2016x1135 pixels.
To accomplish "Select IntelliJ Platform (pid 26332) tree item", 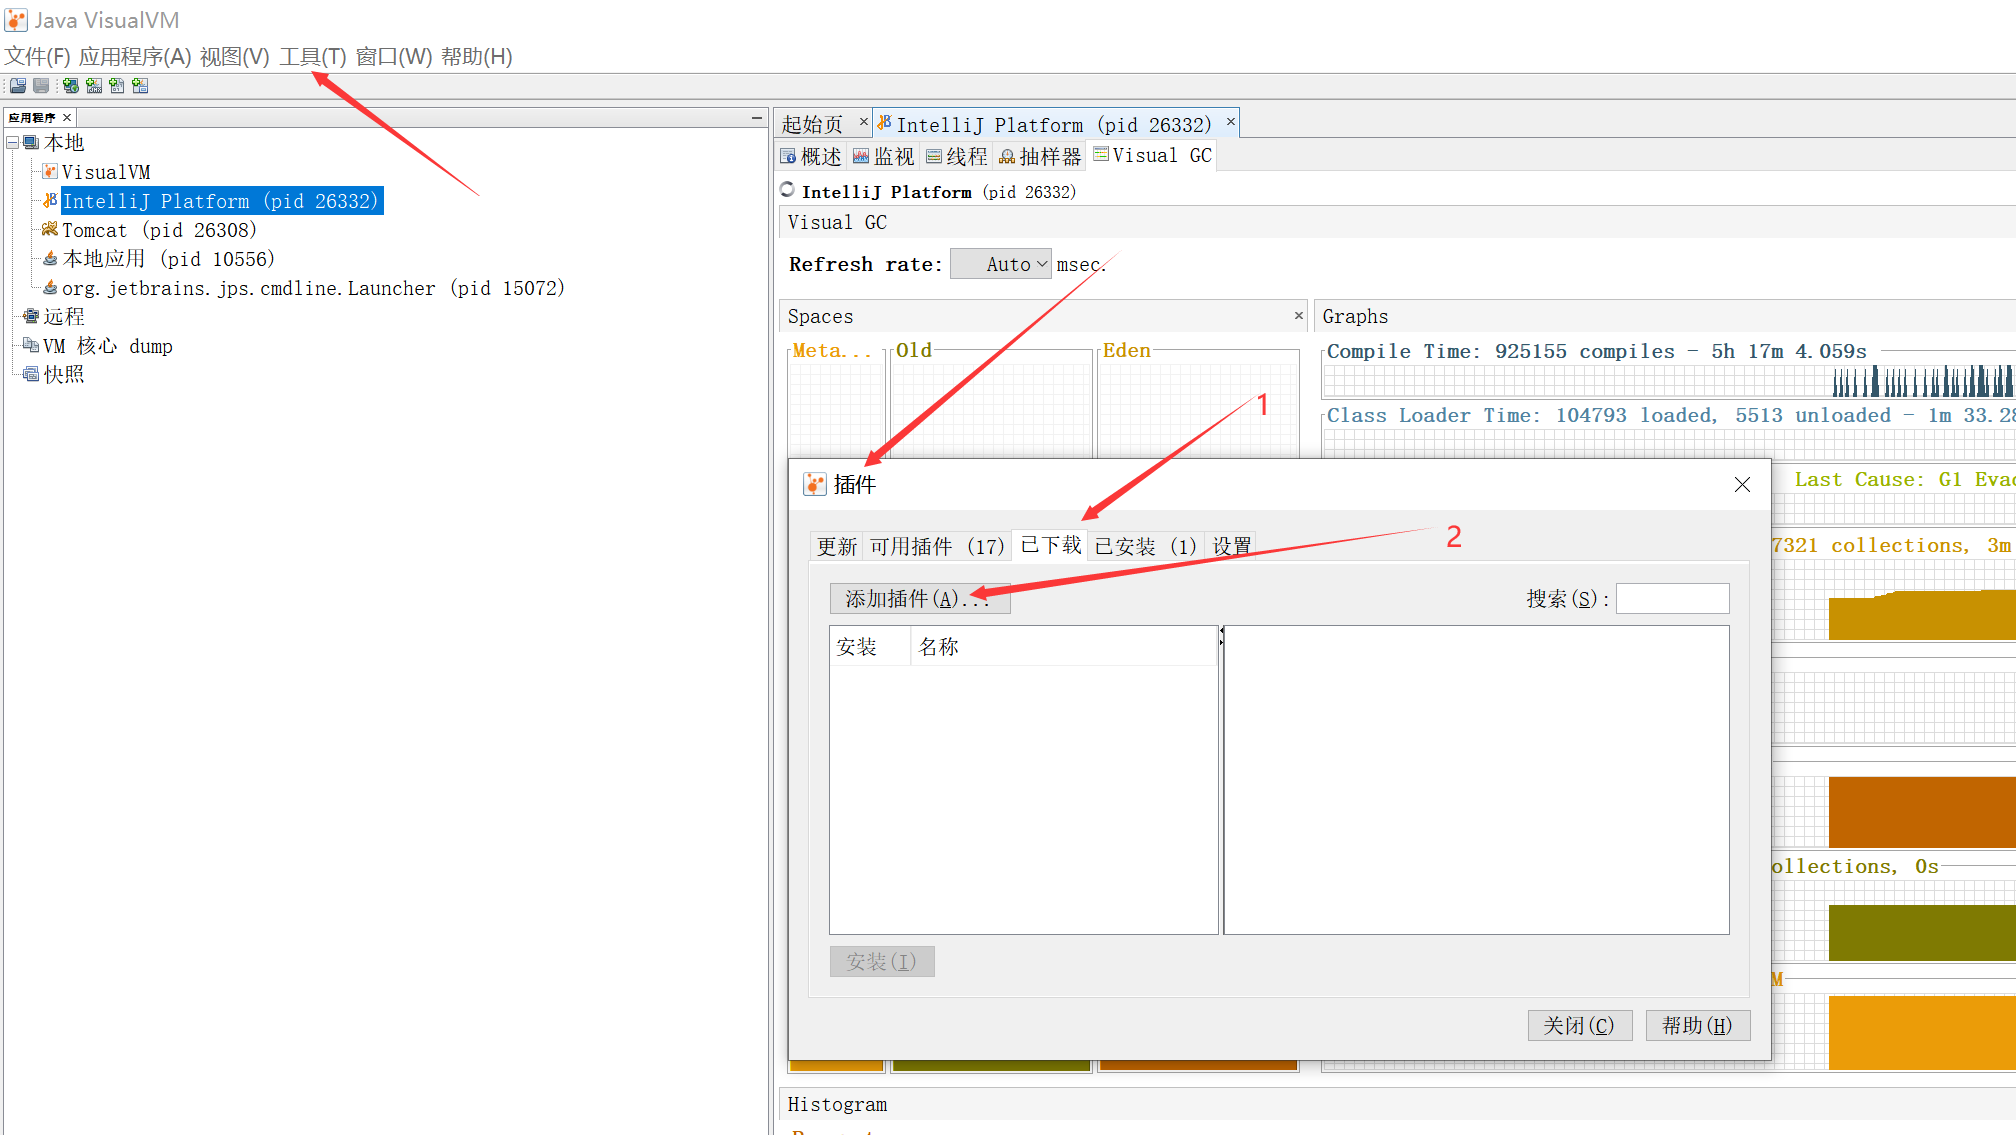I will pos(221,201).
